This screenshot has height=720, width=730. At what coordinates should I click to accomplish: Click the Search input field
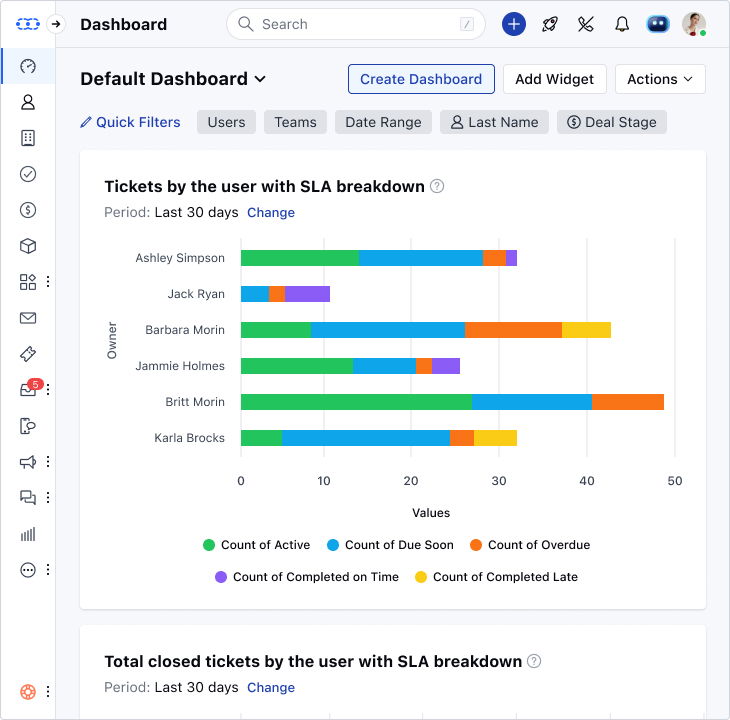click(x=356, y=24)
